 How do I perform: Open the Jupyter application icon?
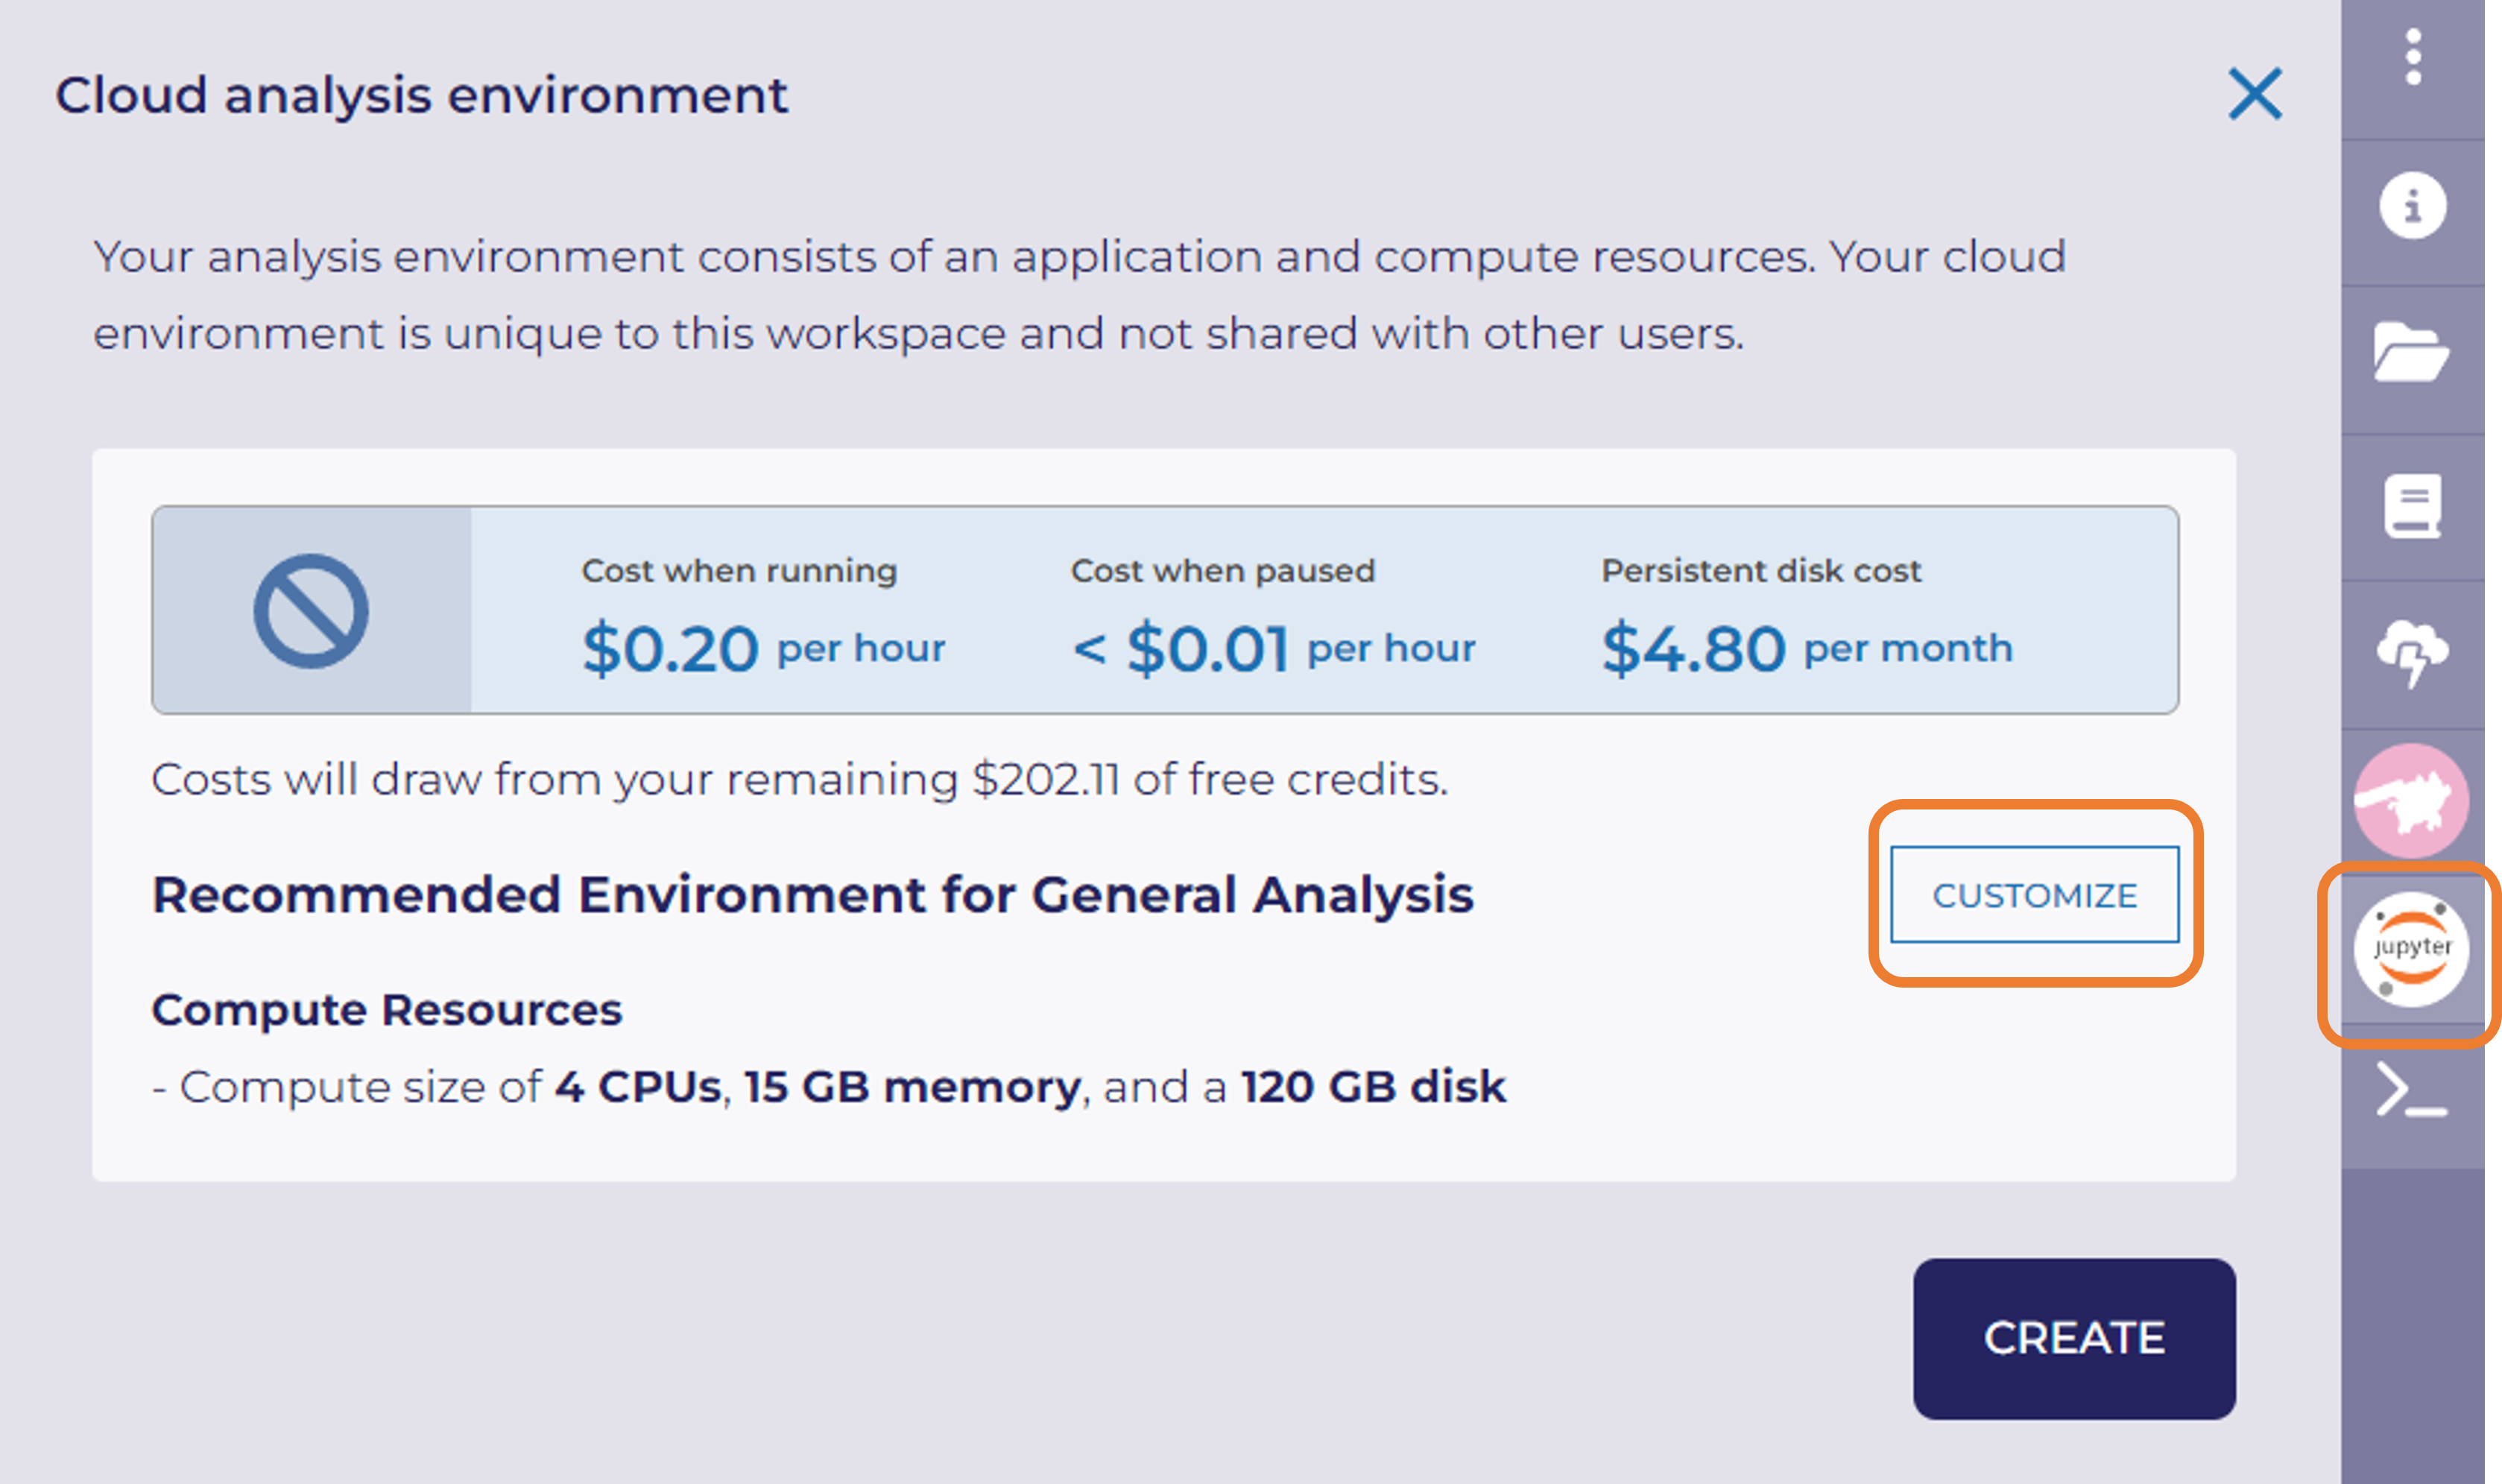click(2411, 948)
